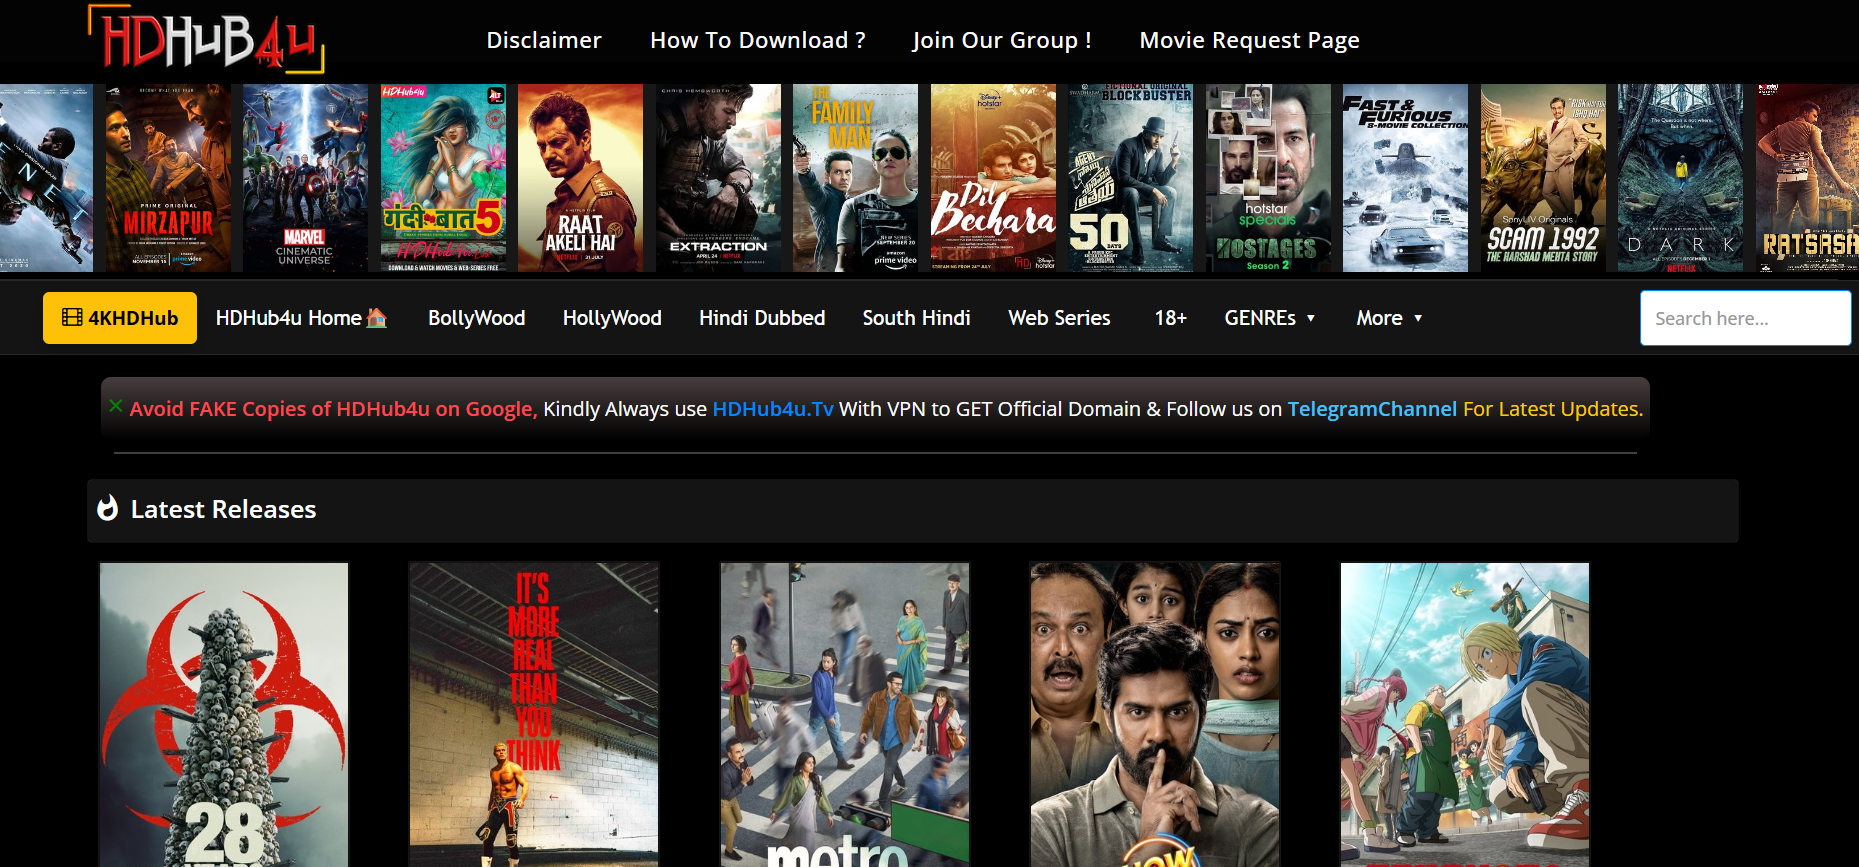This screenshot has width=1859, height=867.
Task: Open the Mirzapur poster in carousel
Action: tap(168, 178)
